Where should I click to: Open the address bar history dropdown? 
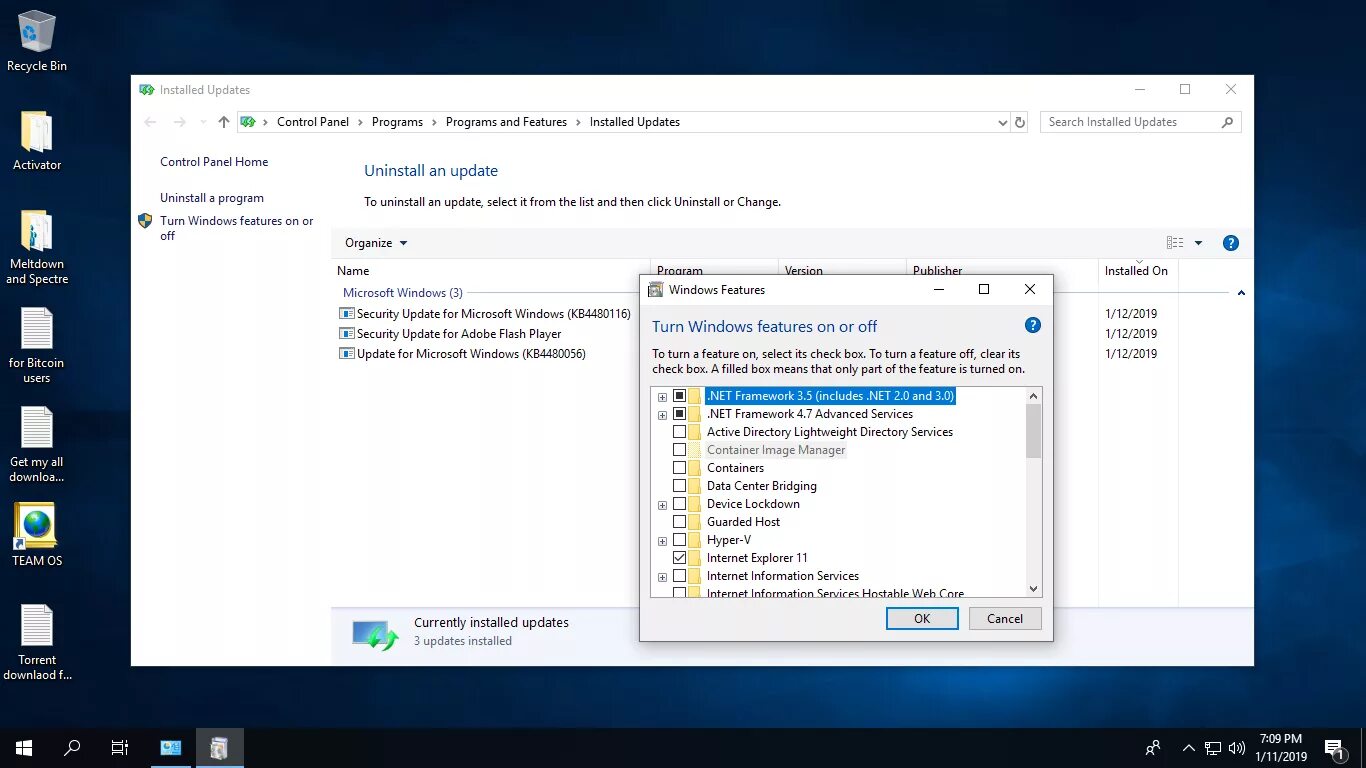click(1002, 122)
